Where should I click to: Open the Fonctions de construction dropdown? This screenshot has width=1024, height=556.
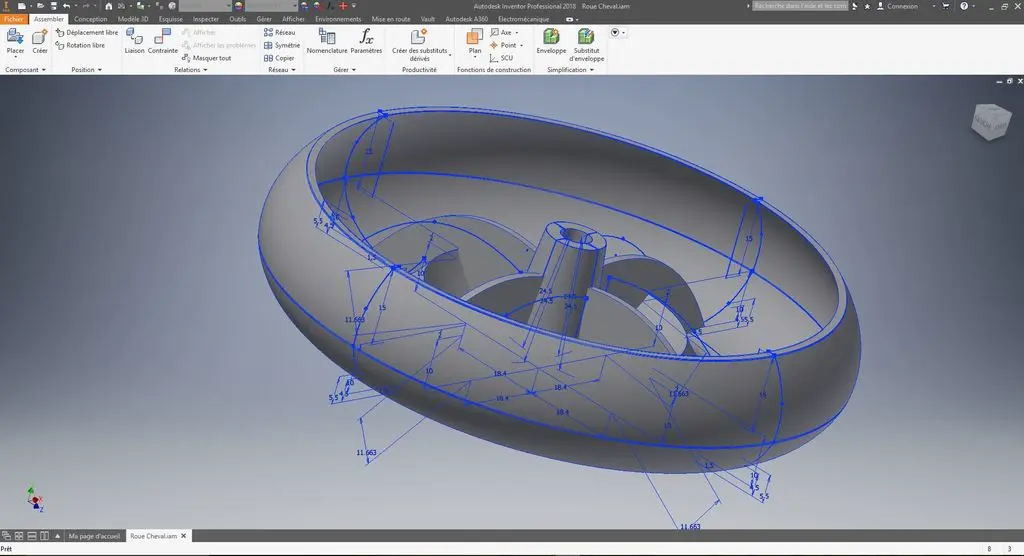point(493,70)
